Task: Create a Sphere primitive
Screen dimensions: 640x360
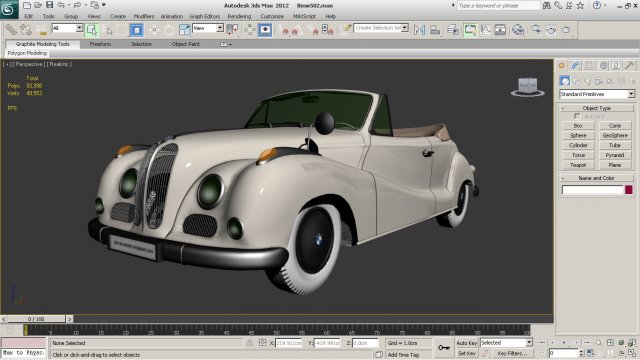Action: [578, 136]
